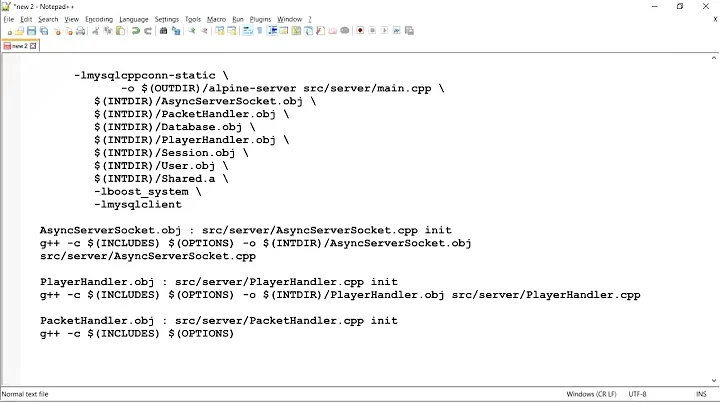Run macro multiple times toolbar icon
720x404 pixels.
(x=397, y=31)
